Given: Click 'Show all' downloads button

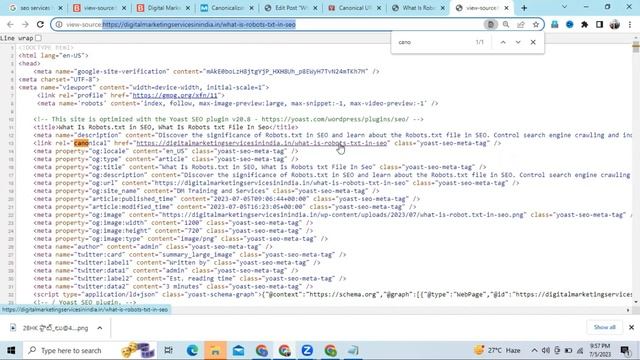Looking at the screenshot, I should 604,327.
